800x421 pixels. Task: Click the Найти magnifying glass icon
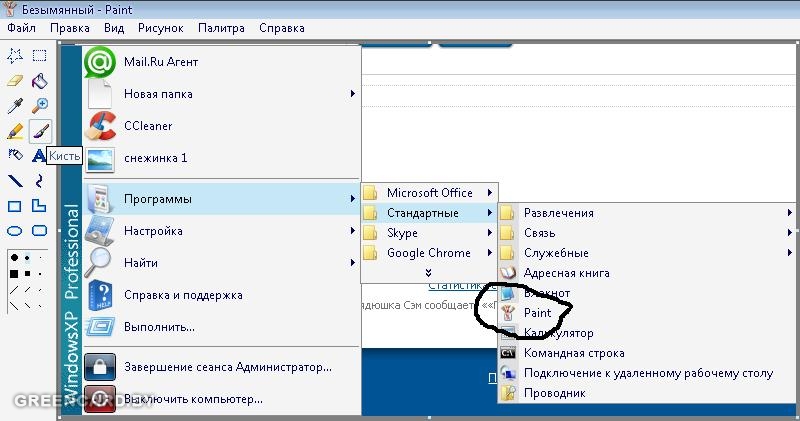click(x=98, y=262)
